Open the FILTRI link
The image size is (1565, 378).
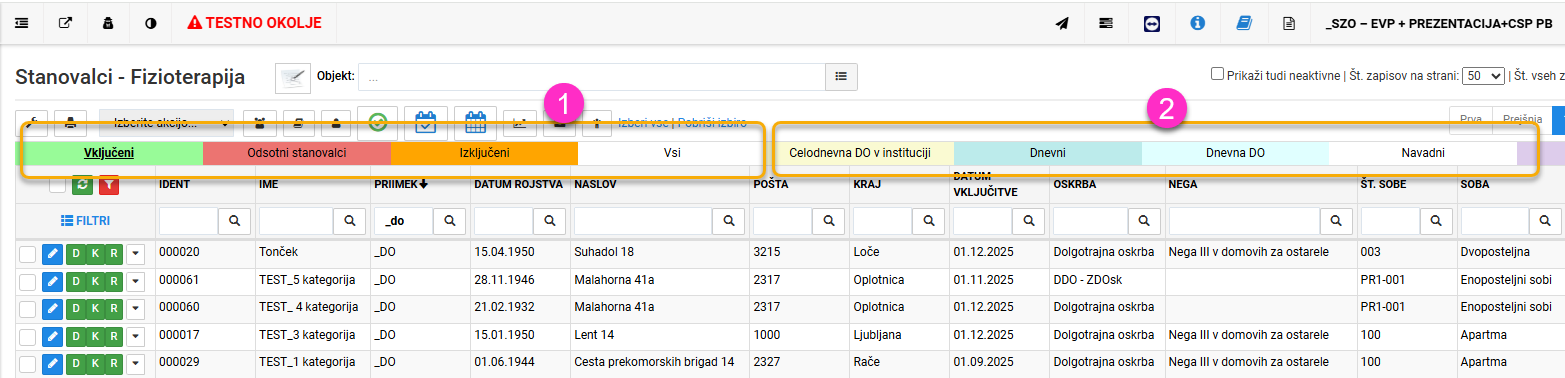point(86,220)
